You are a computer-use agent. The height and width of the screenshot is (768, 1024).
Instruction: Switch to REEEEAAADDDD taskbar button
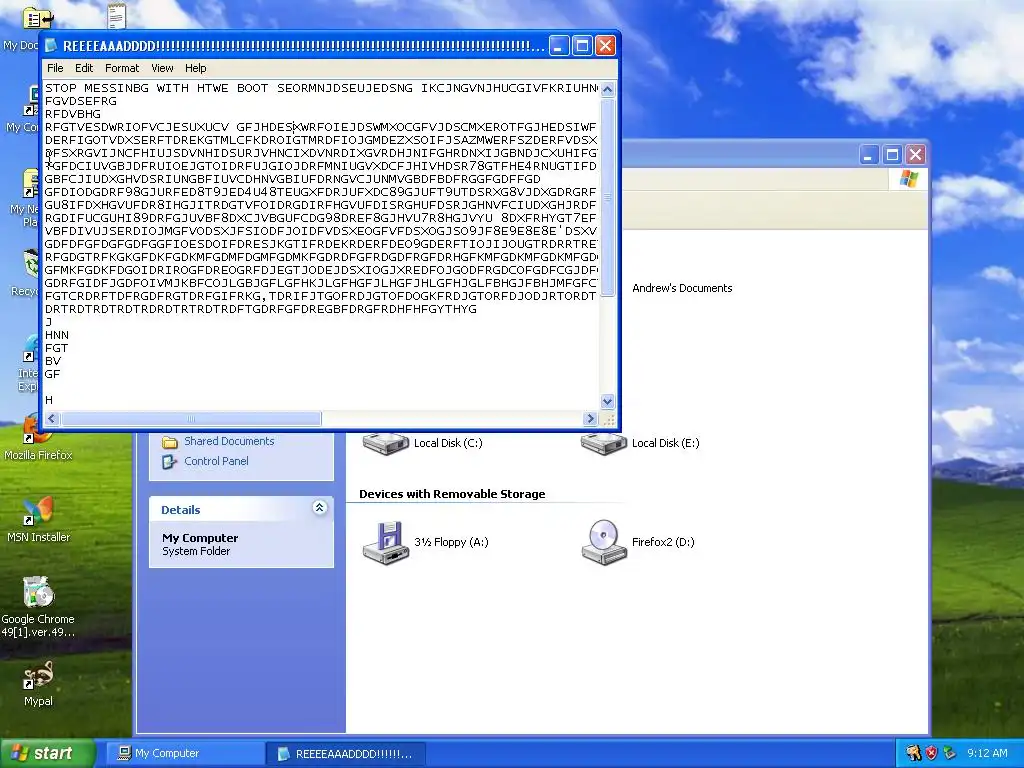(x=346, y=753)
